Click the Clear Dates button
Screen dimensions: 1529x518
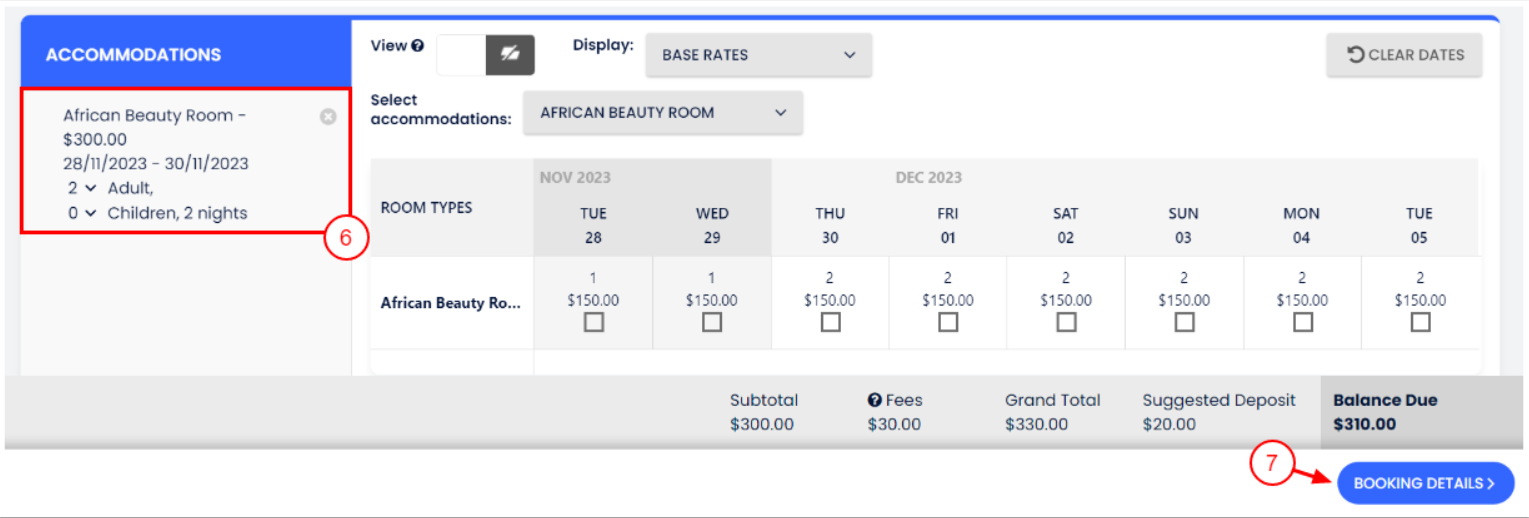(1404, 55)
